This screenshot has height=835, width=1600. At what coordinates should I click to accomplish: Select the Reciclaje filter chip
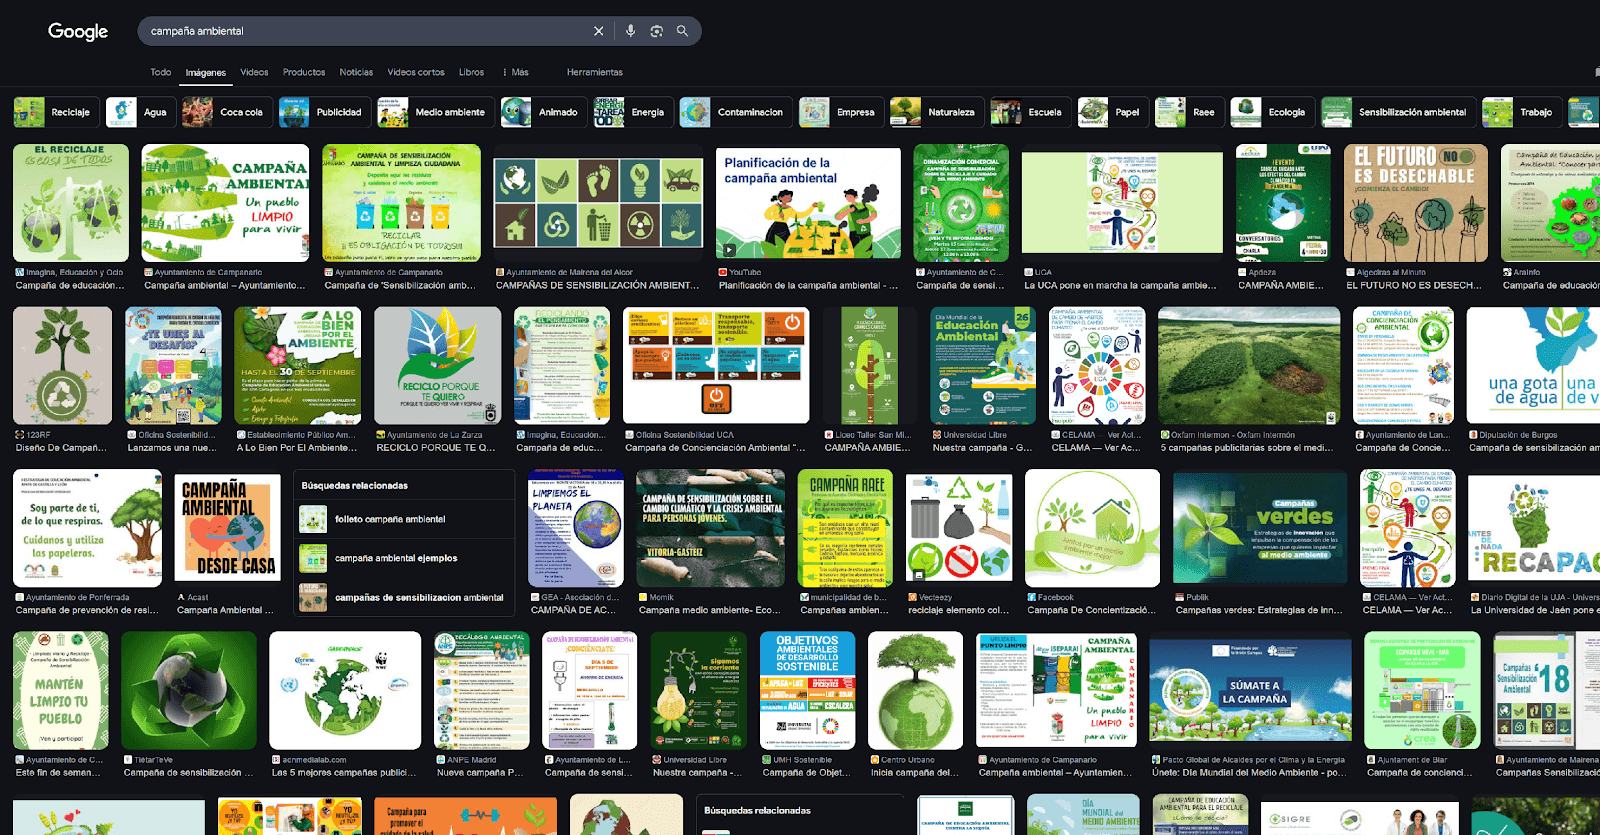coord(57,112)
